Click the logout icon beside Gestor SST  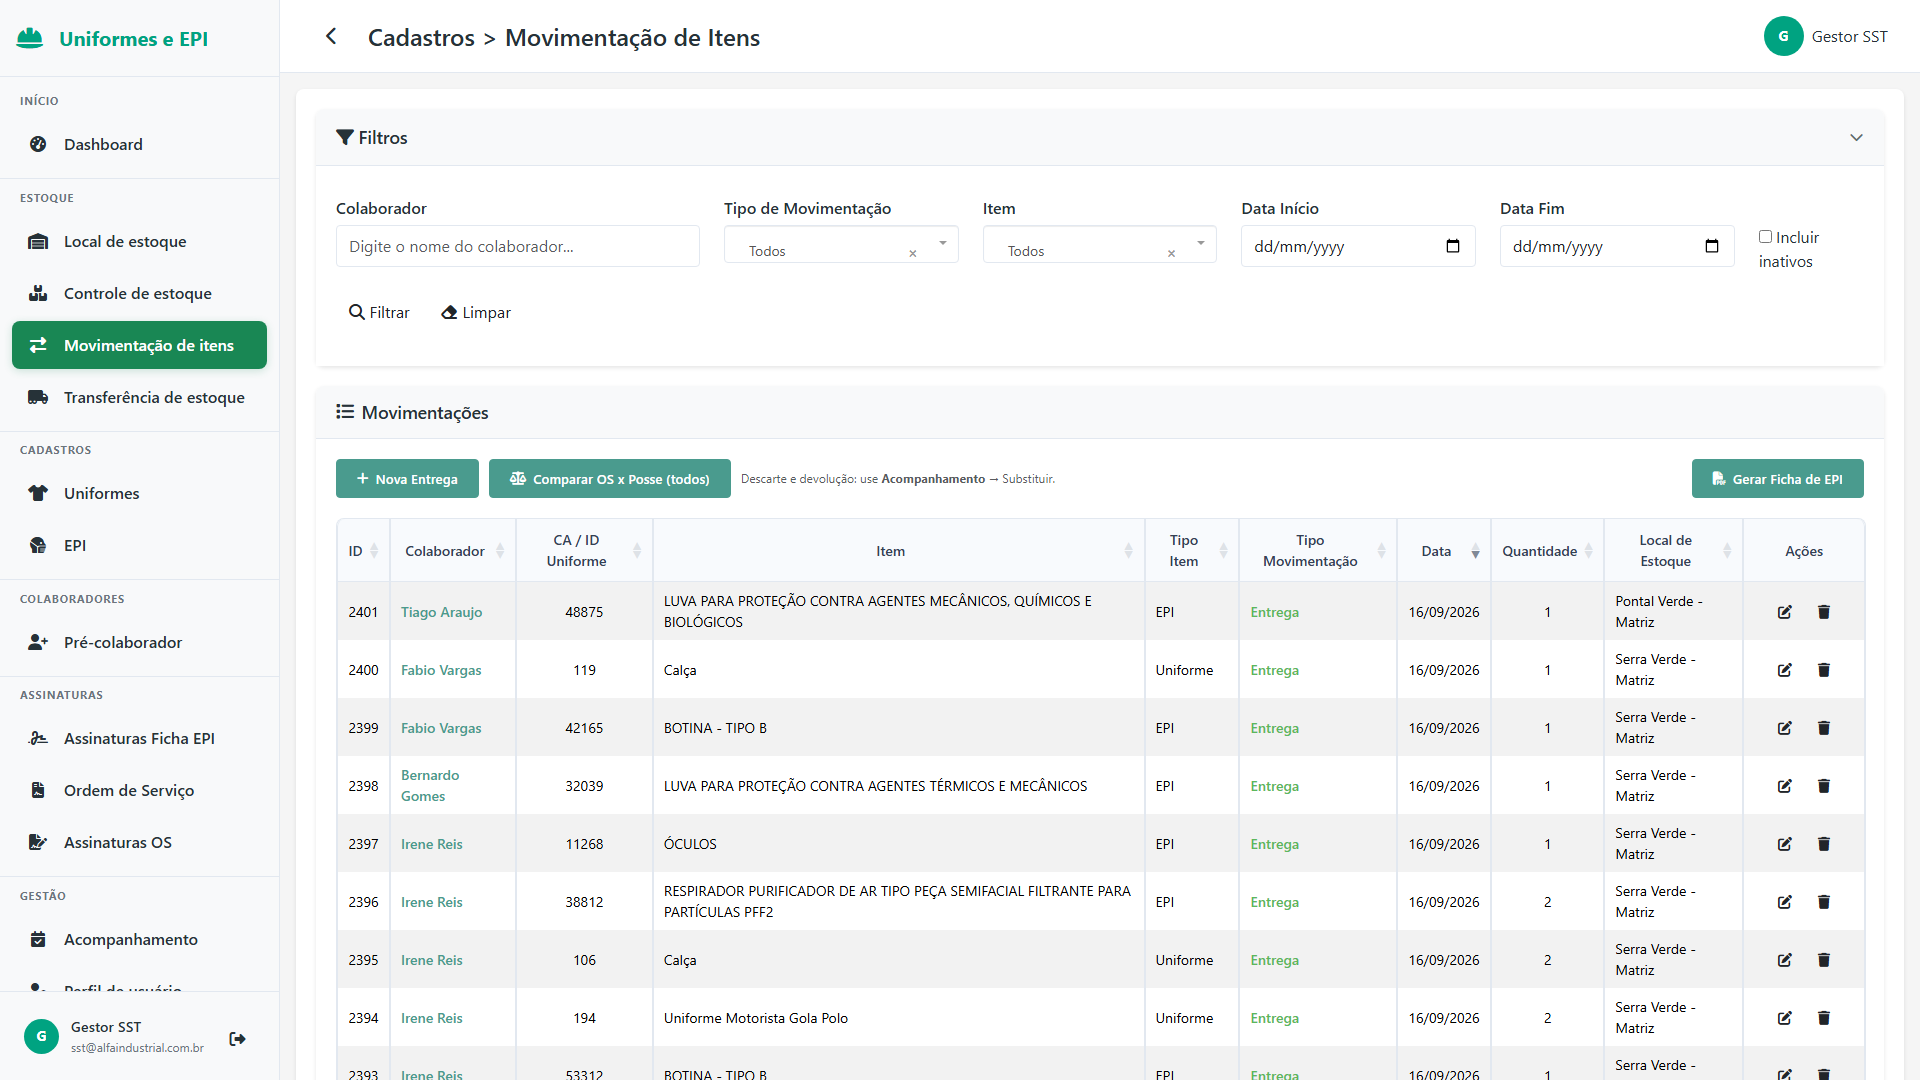pos(237,1039)
